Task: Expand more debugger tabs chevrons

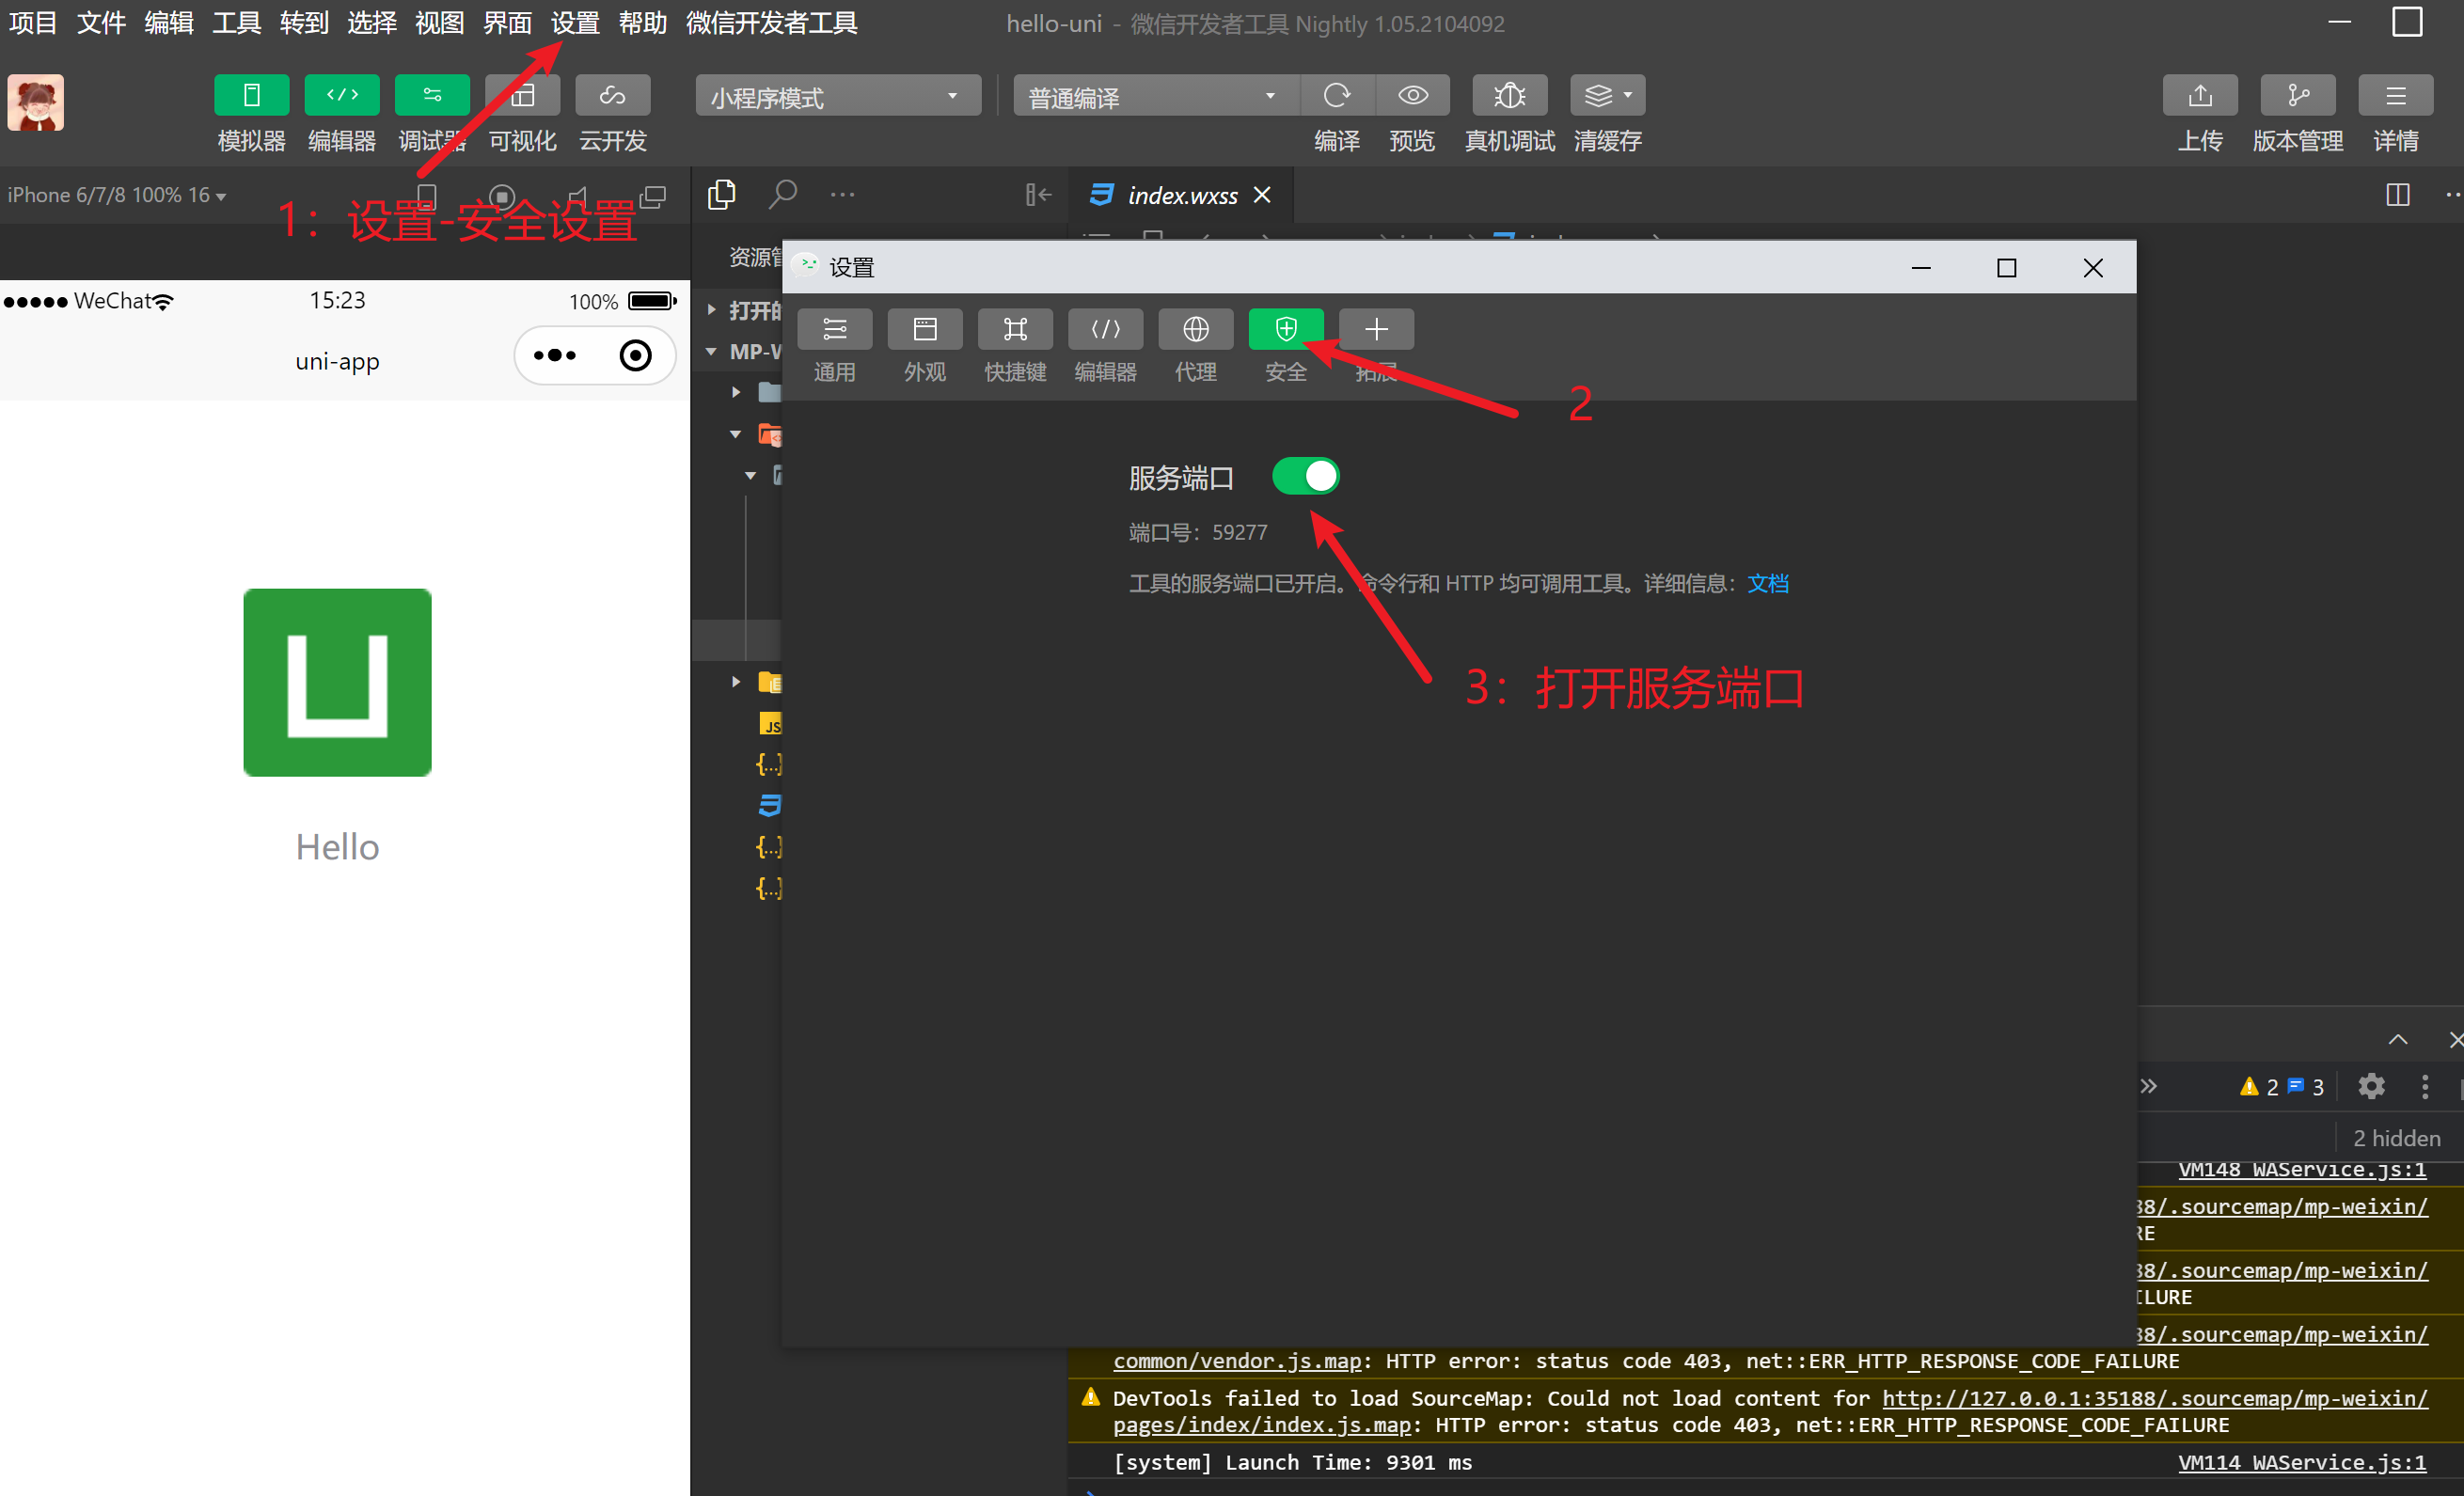Action: (x=2149, y=1086)
